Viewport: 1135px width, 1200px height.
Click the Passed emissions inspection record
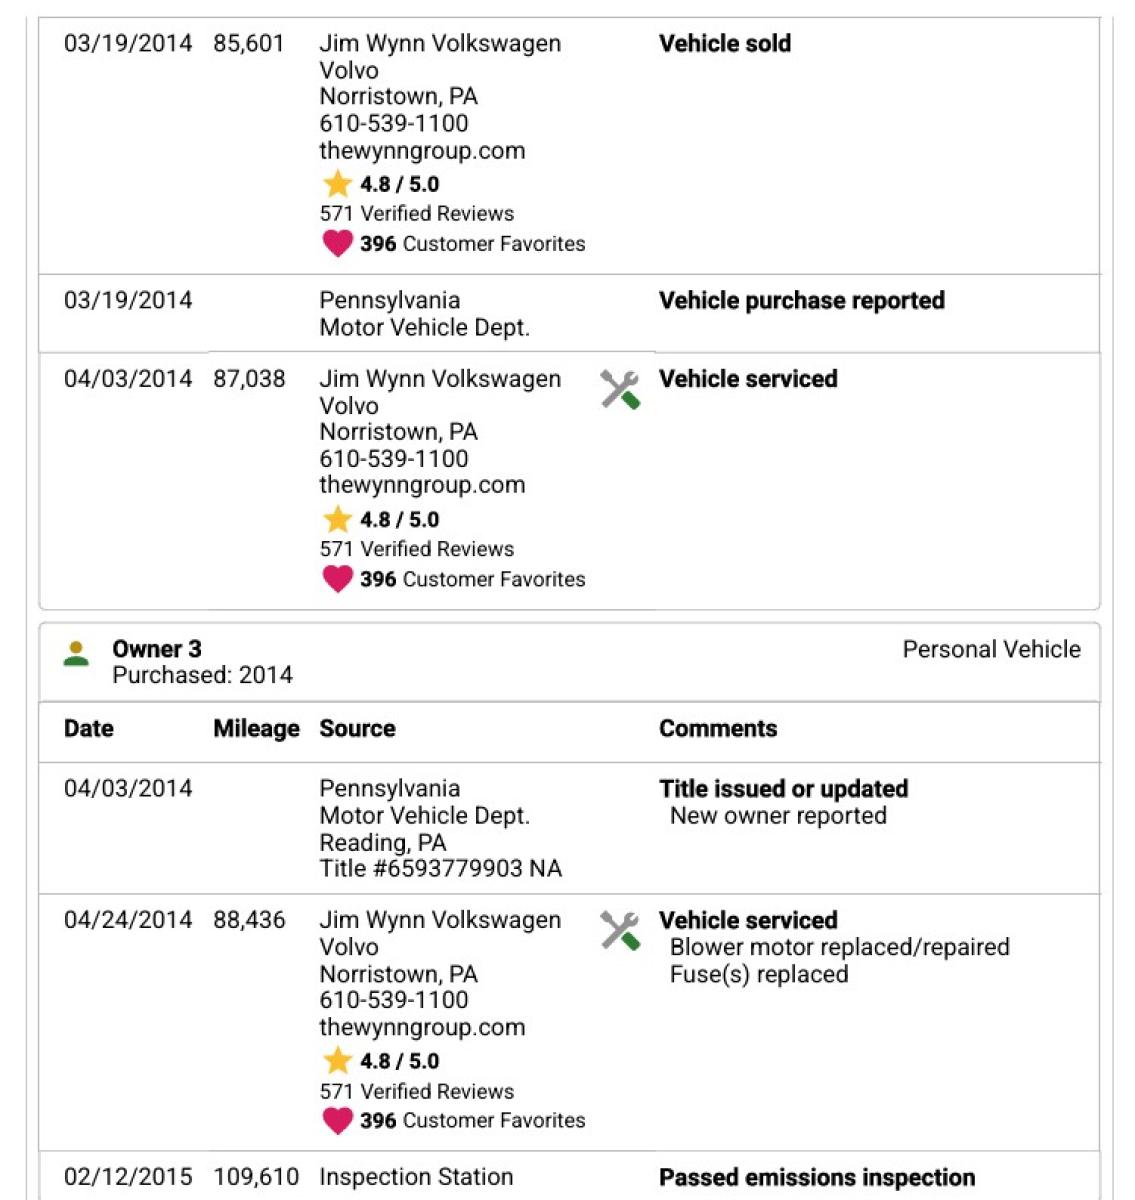569,1177
